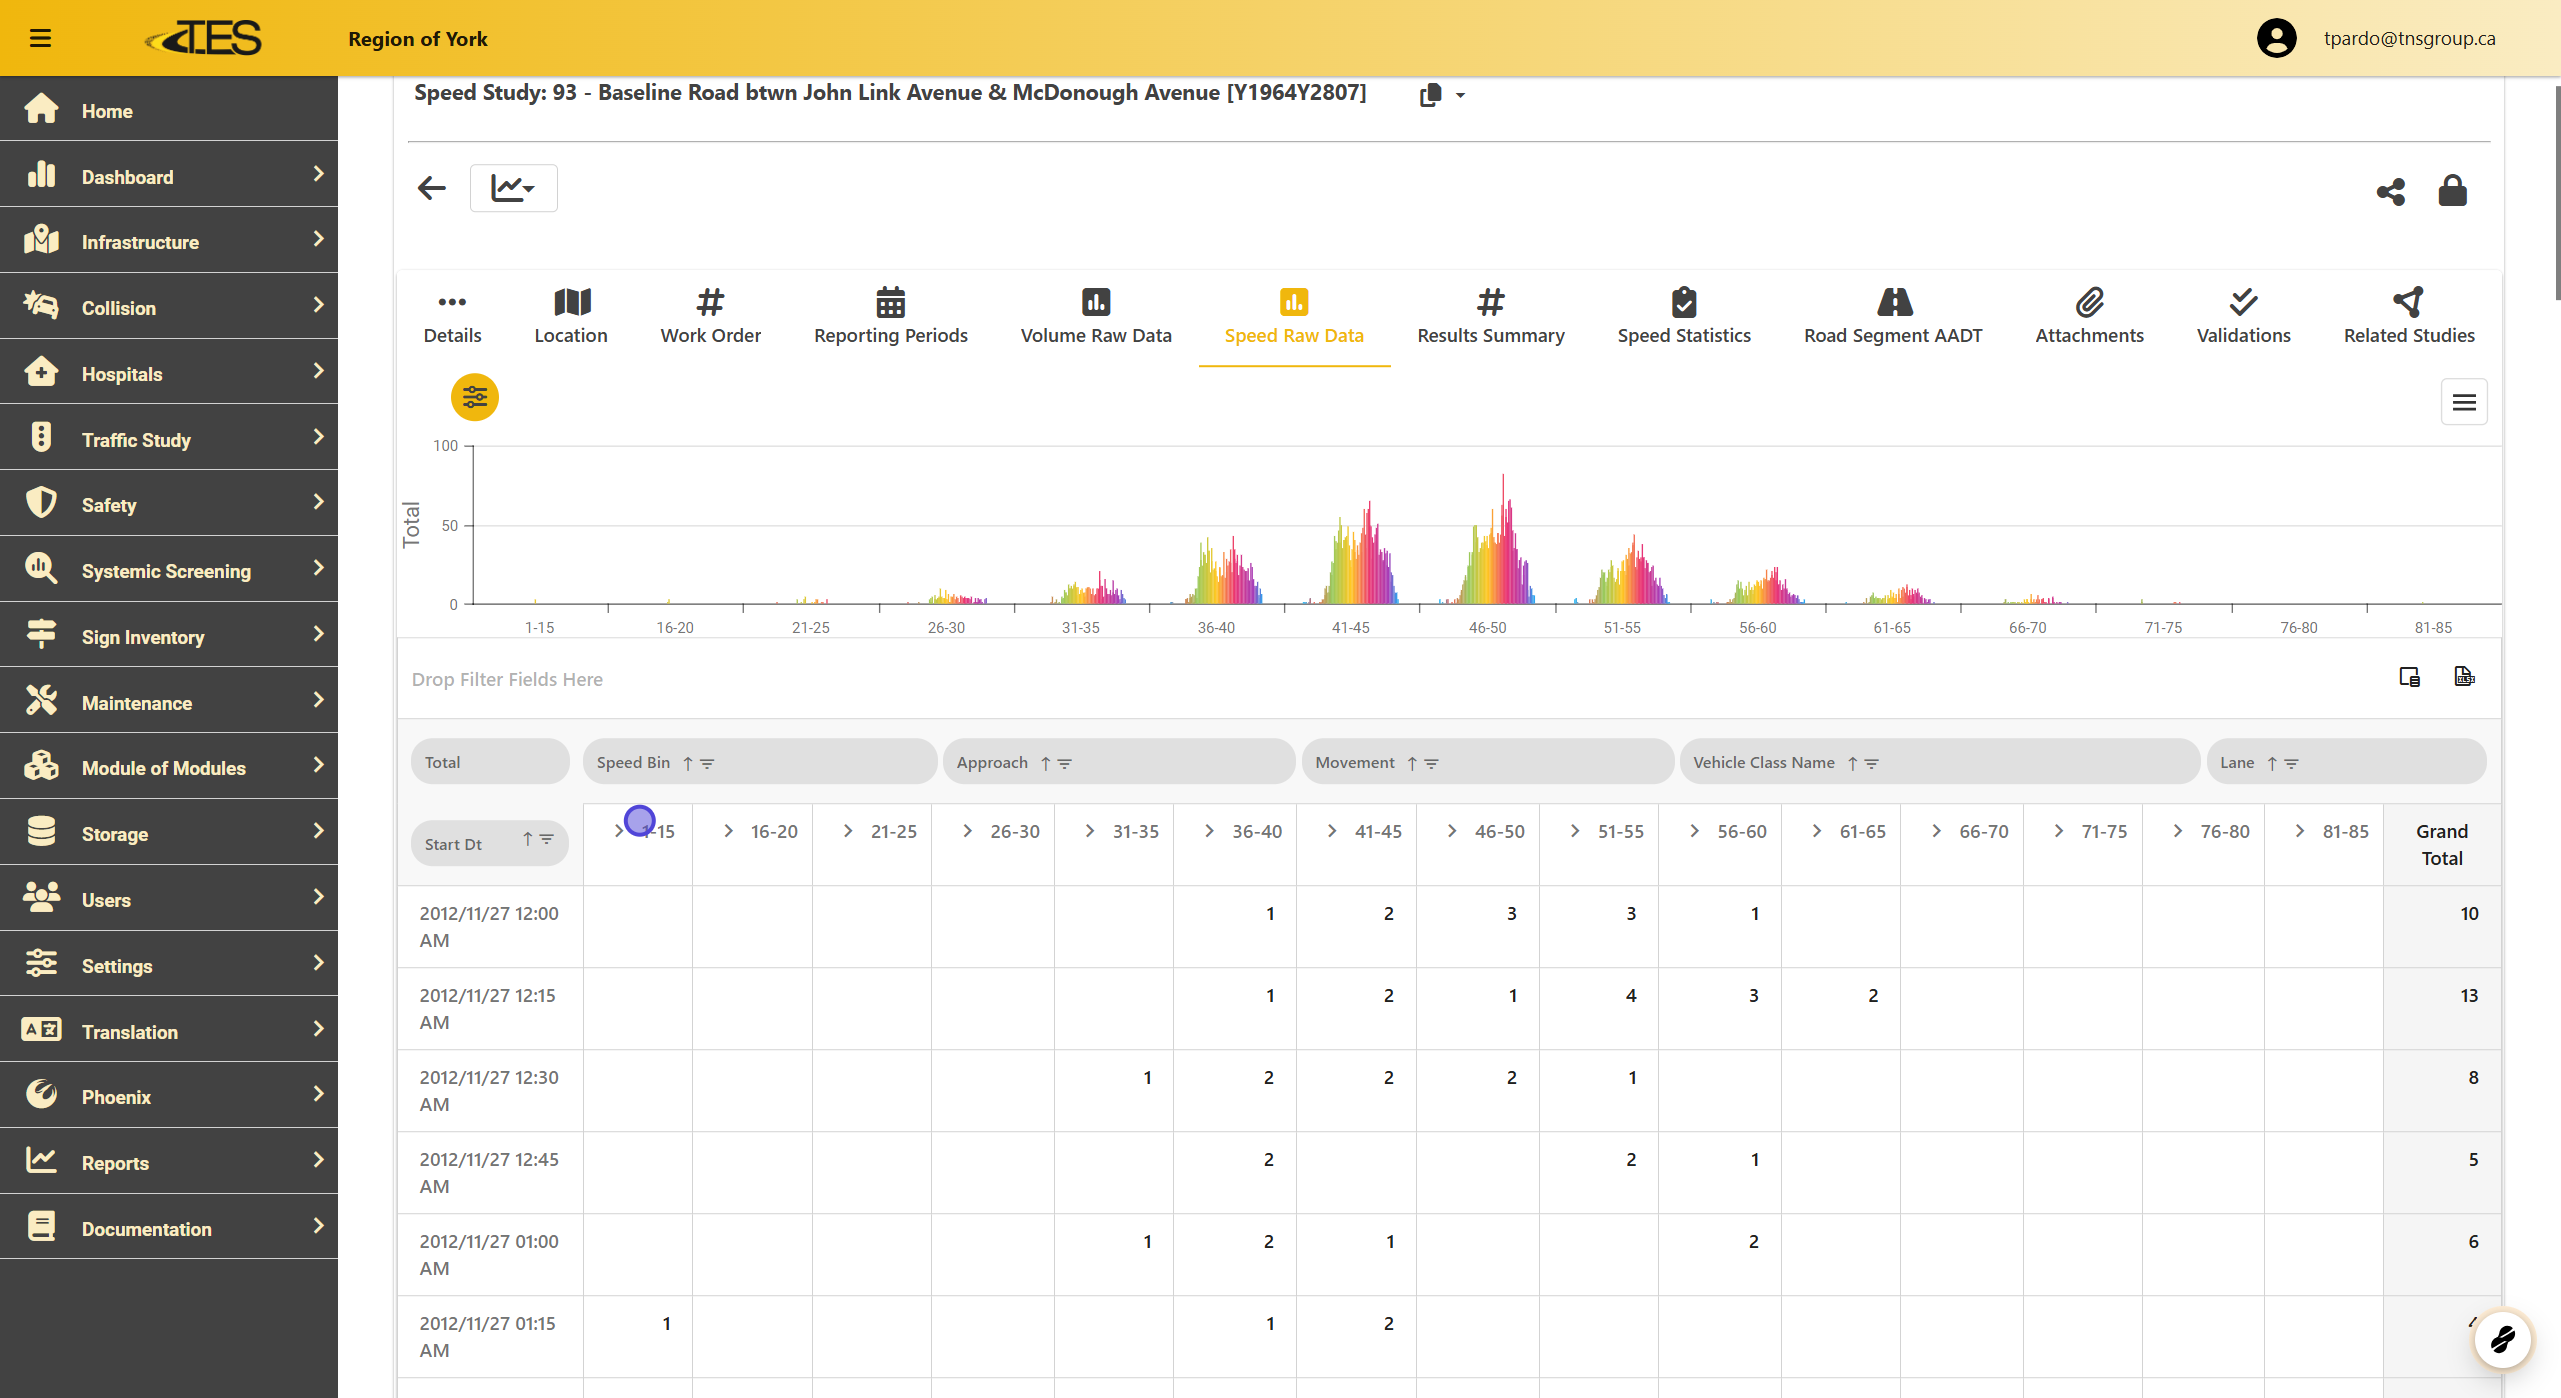Open the chart type dropdown button
This screenshot has width=2561, height=1398.
tap(513, 188)
